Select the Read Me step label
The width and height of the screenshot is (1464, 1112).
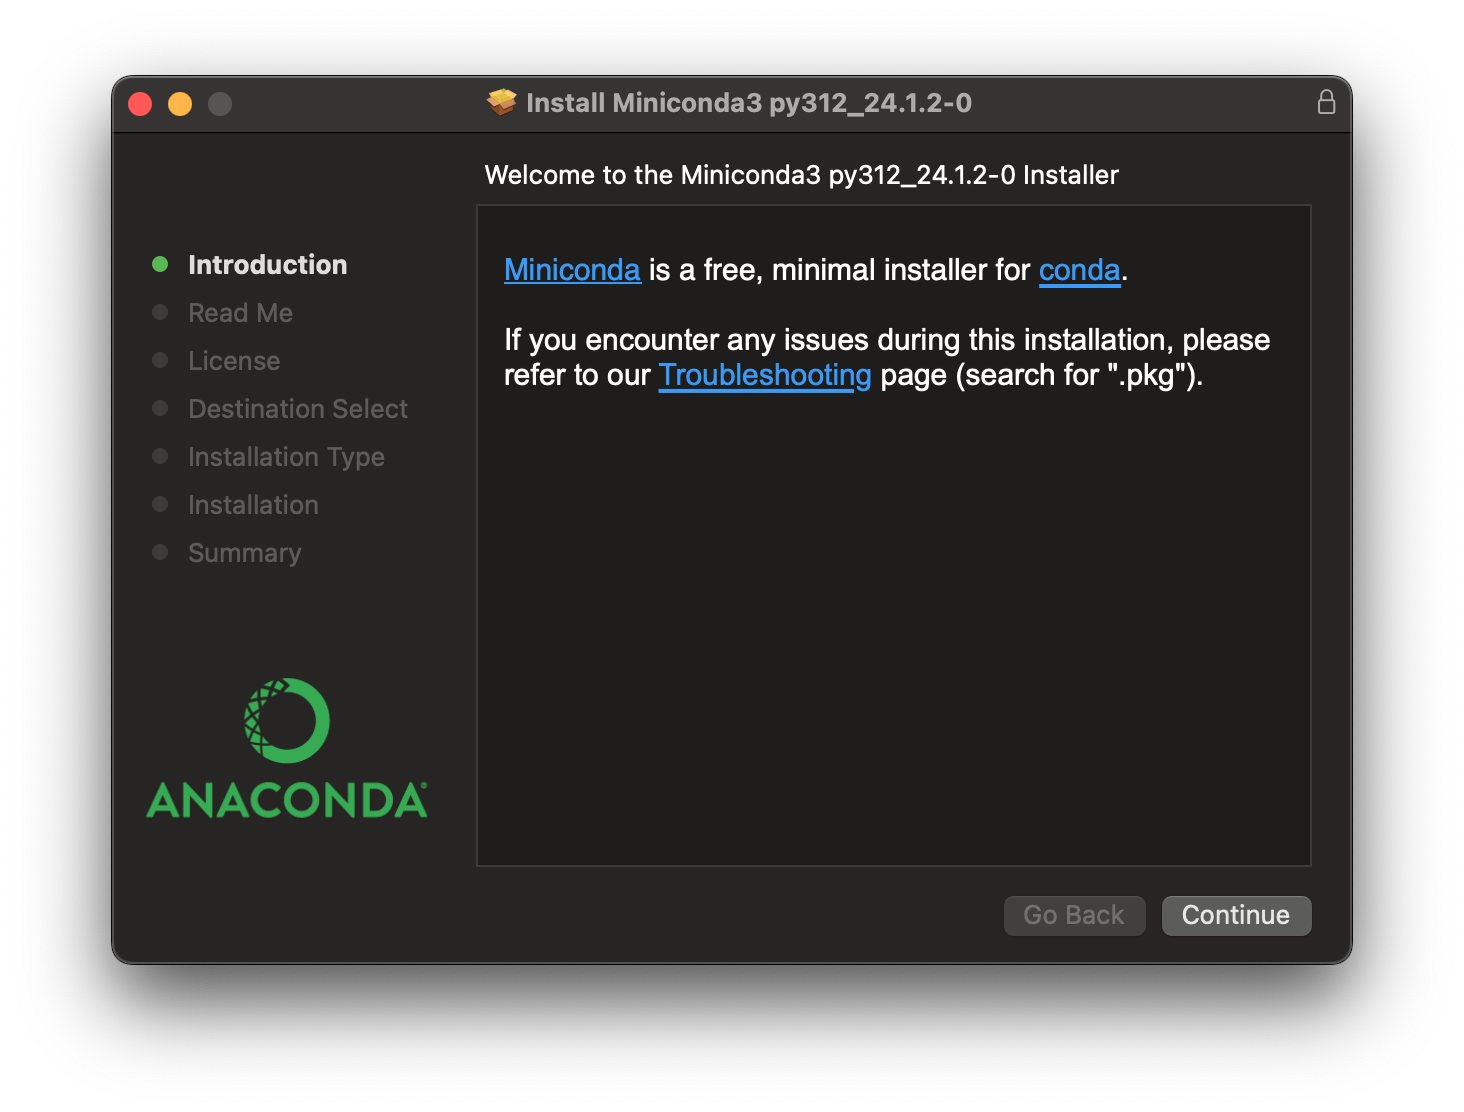coord(240,313)
